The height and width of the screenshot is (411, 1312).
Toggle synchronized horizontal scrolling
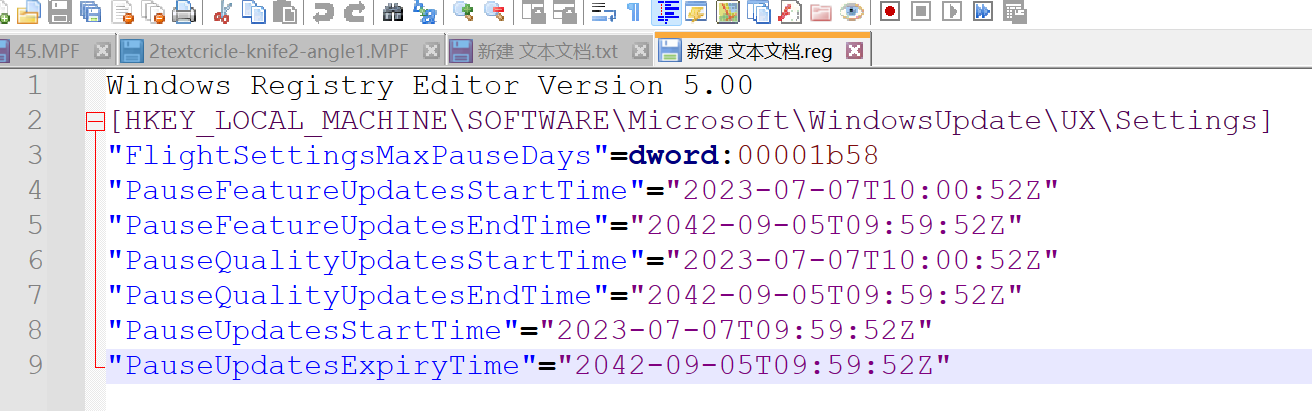[x=565, y=12]
